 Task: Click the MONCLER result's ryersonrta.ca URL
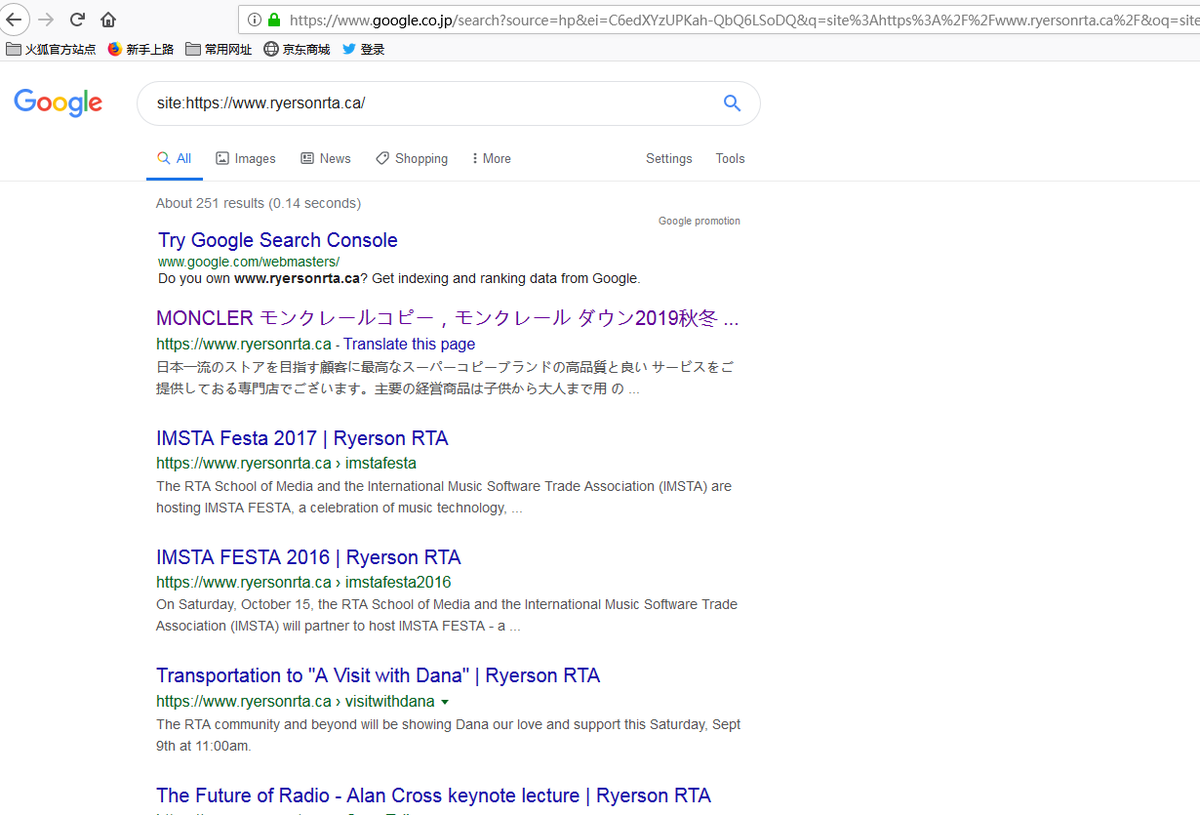243,344
